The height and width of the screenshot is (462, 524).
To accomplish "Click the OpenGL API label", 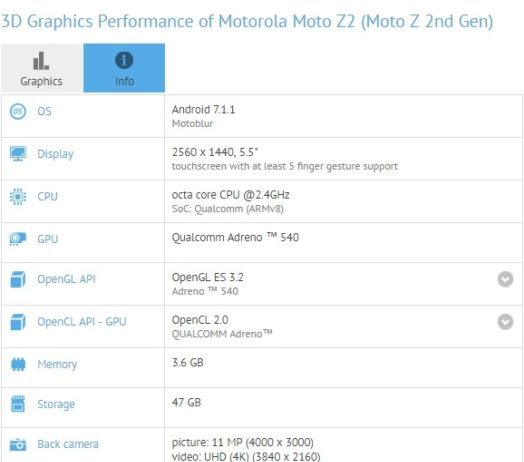I will (x=67, y=279).
